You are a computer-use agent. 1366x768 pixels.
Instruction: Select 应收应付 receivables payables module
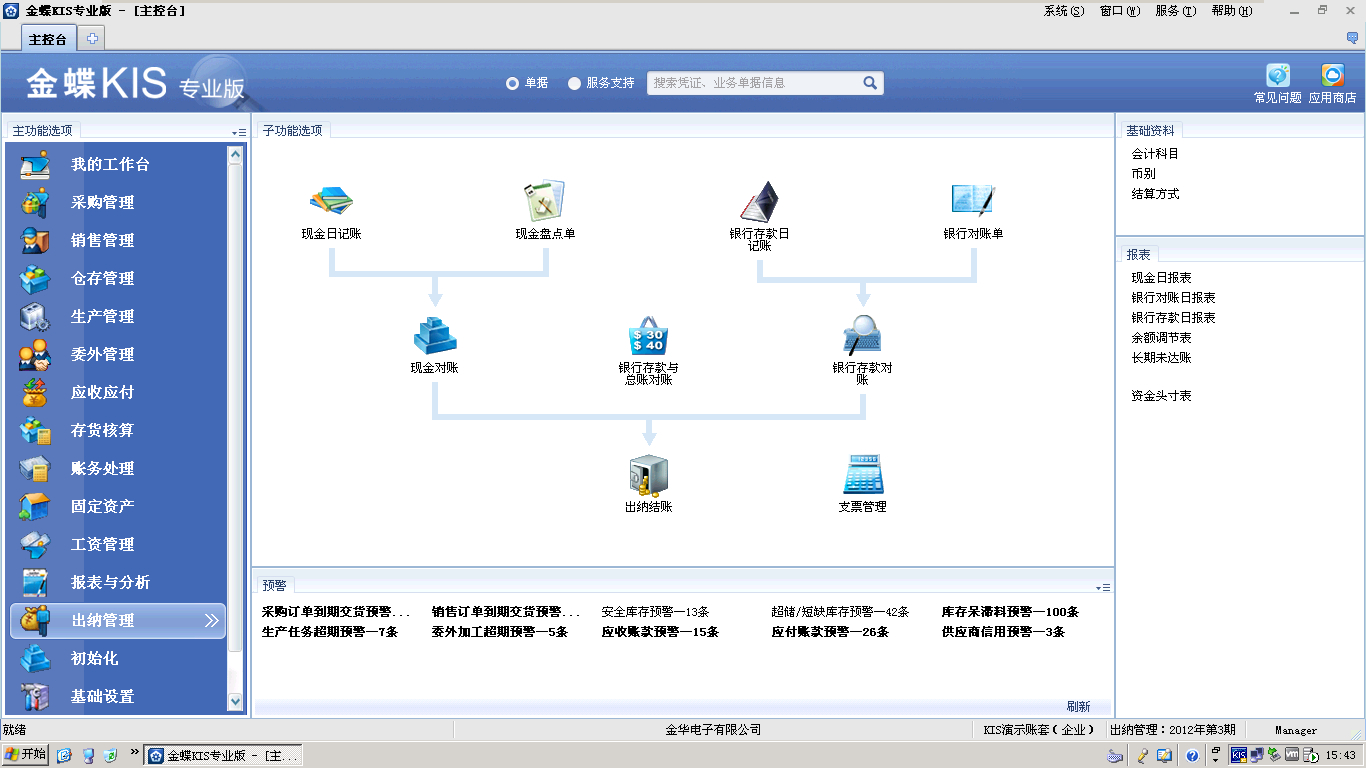pos(102,392)
